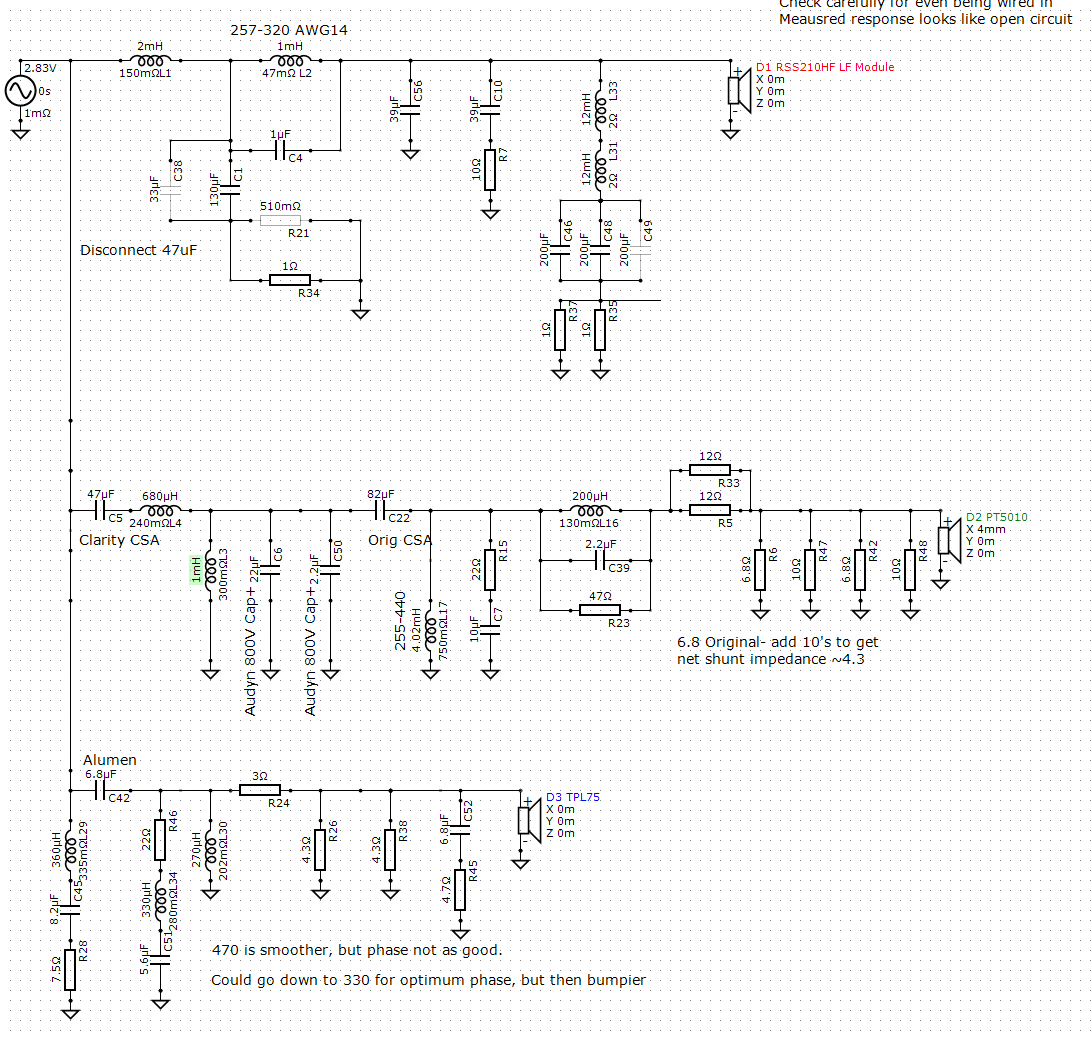Select the 22Ω resistor R46
This screenshot has width=1092, height=1038.
coord(160,840)
